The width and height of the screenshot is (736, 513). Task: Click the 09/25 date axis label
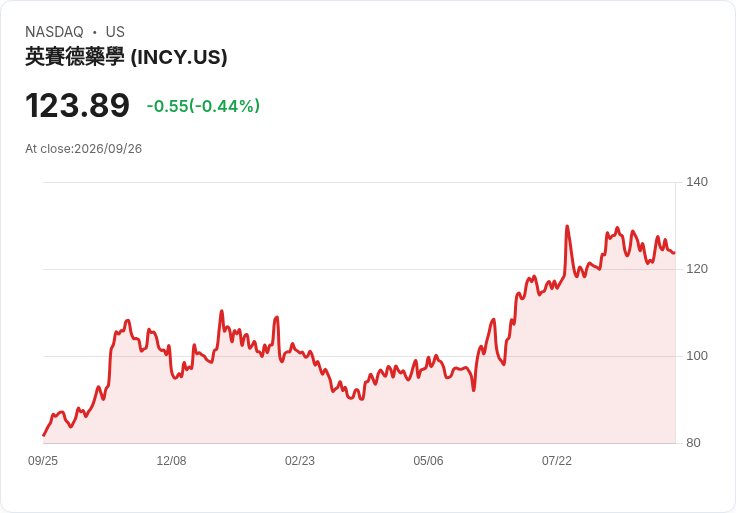pyautogui.click(x=43, y=461)
